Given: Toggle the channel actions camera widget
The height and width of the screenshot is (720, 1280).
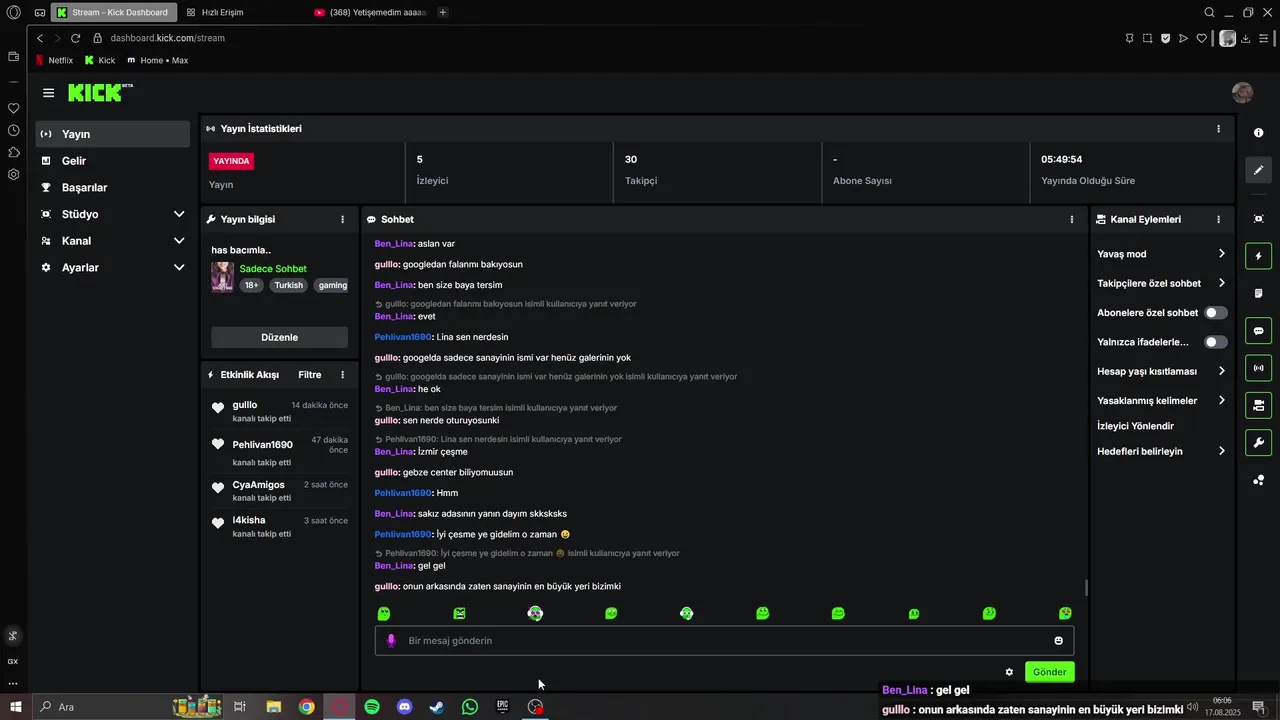Looking at the screenshot, I should 1258,405.
